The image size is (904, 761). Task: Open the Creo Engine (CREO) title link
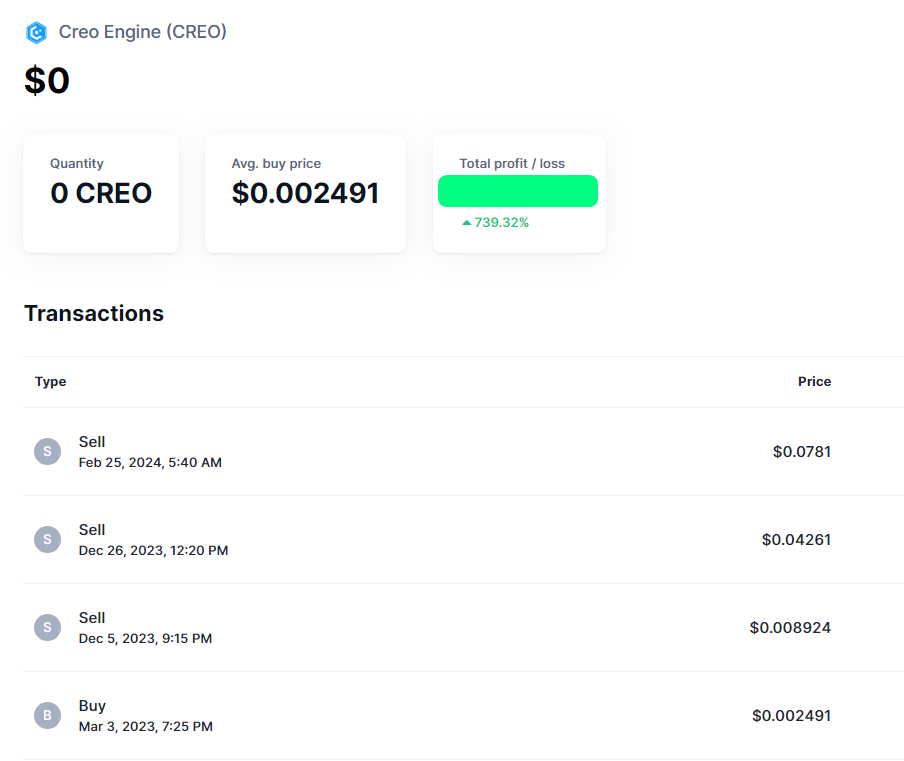[142, 32]
